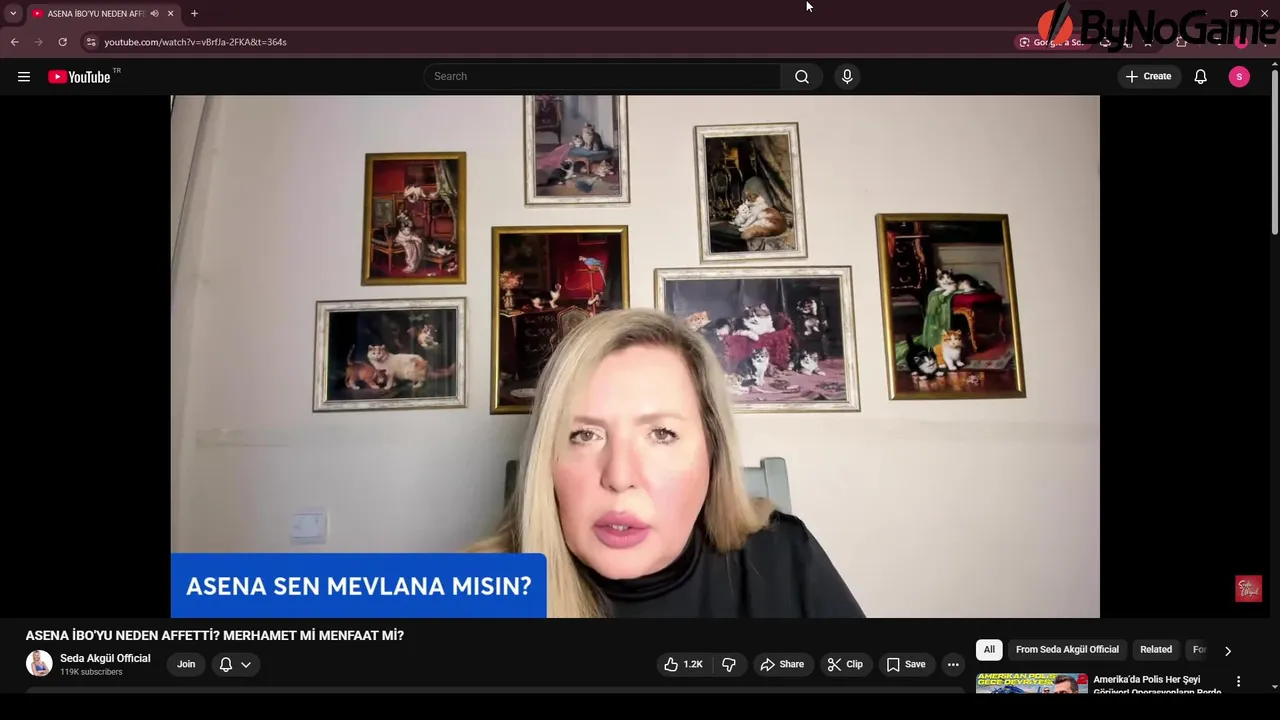Viewport: 1280px width, 720px height.
Task: Click the 119K subscribers text
Action: [91, 672]
